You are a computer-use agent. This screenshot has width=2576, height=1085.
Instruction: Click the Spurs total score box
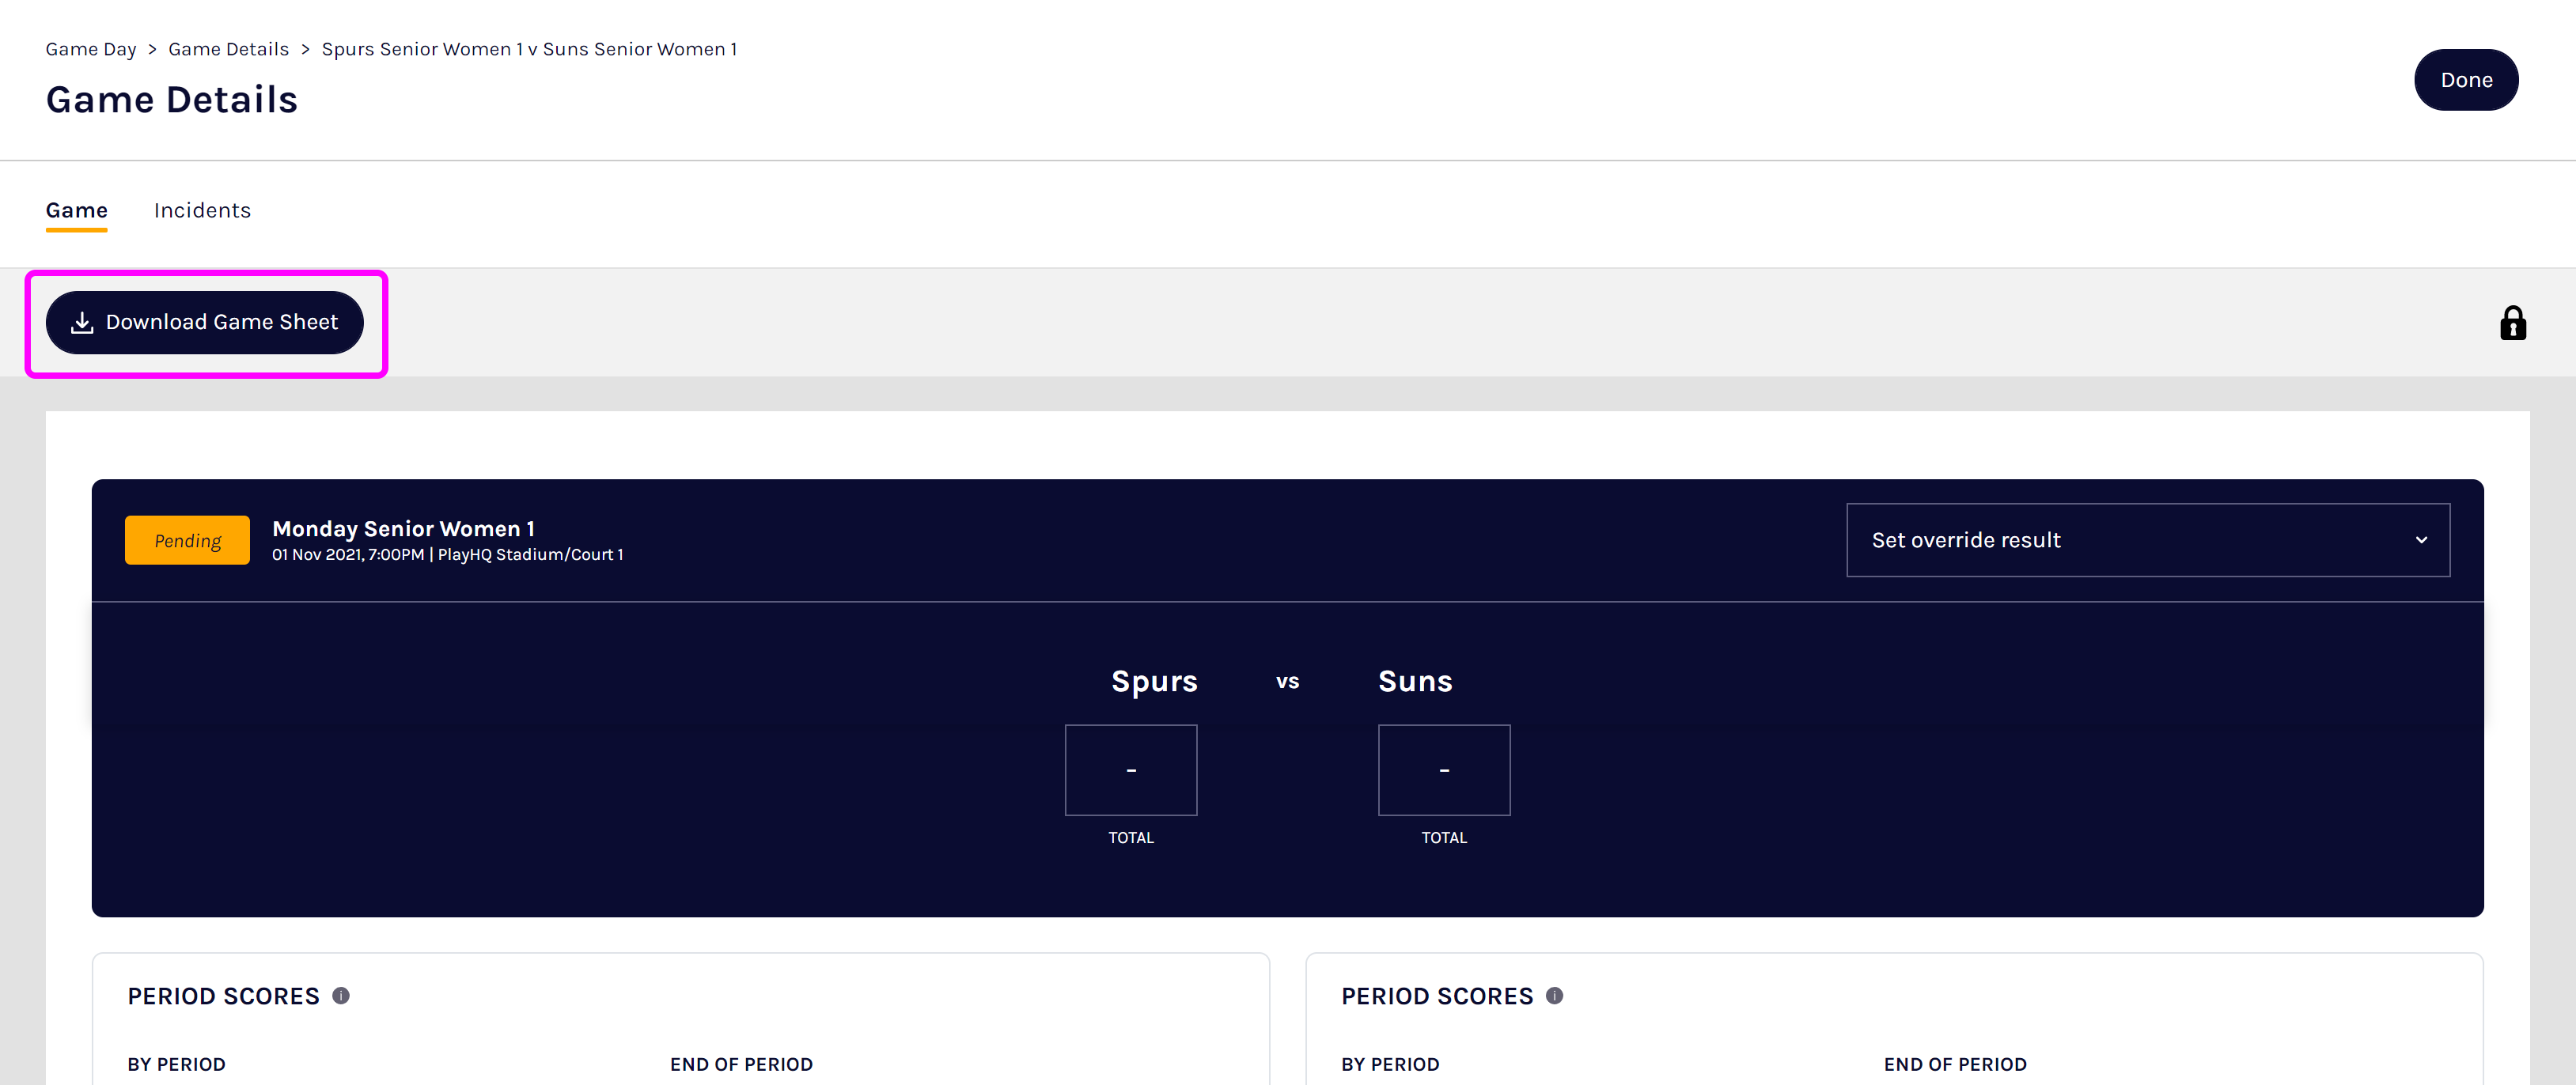[1130, 770]
